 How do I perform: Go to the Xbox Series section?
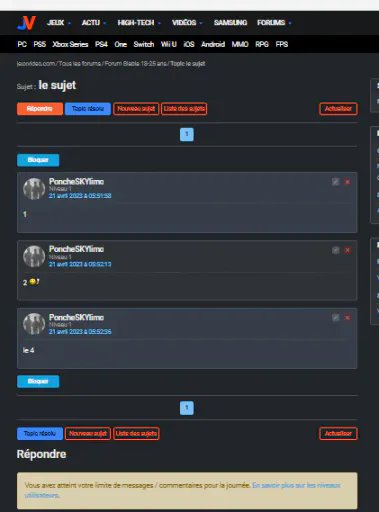[x=70, y=44]
